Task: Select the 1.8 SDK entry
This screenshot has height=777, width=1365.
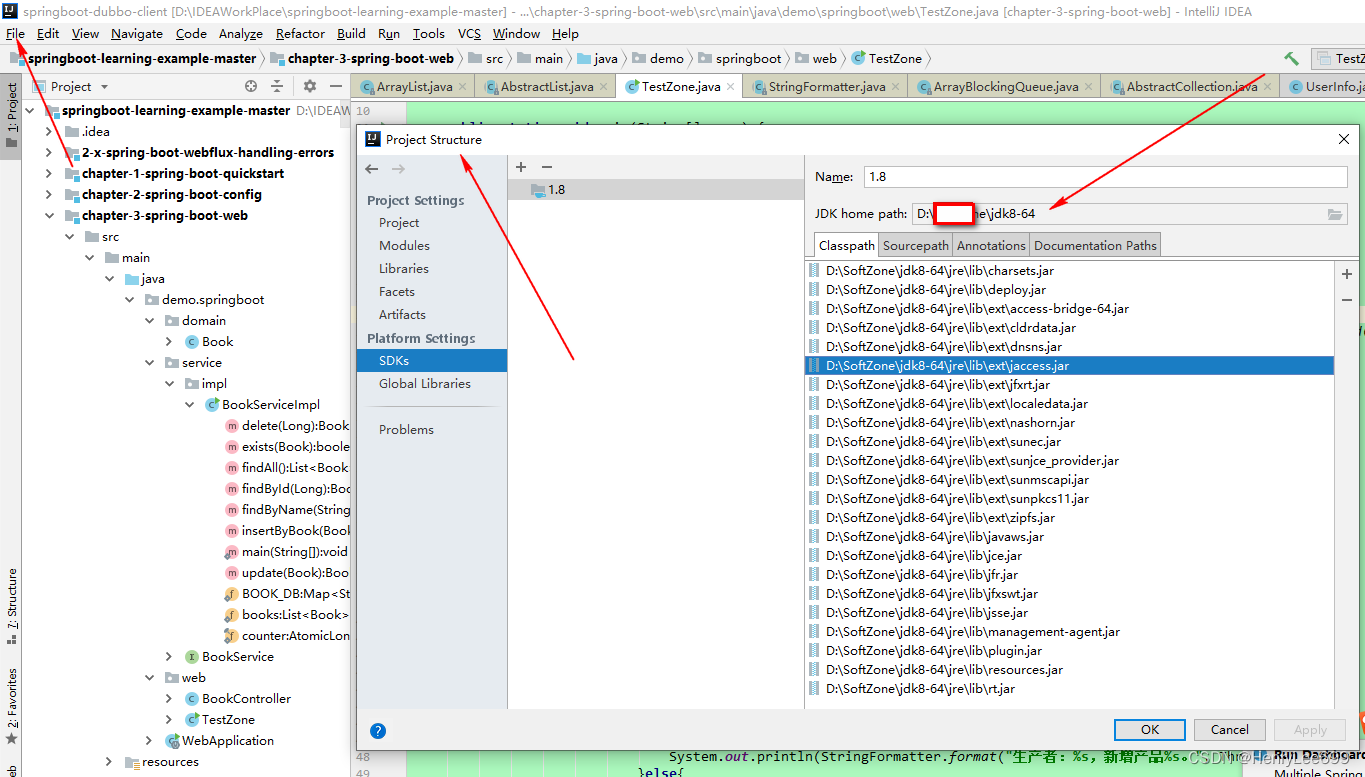Action: [x=656, y=190]
